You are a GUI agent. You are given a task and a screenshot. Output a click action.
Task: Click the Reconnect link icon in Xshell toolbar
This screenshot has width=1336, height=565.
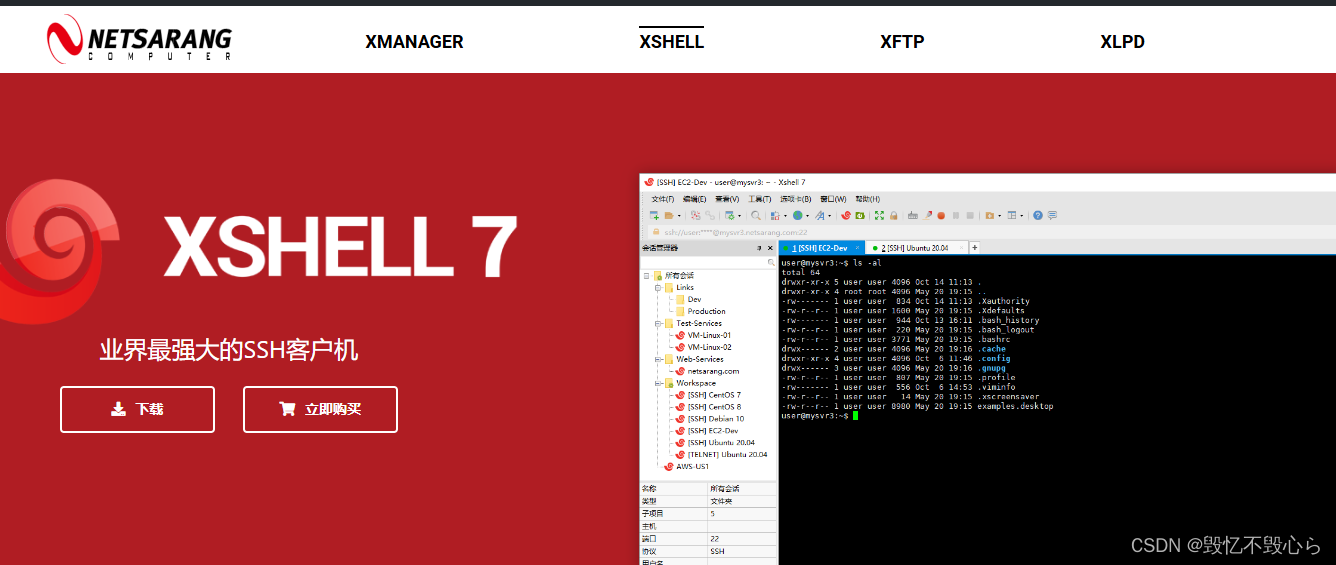pyautogui.click(x=710, y=215)
